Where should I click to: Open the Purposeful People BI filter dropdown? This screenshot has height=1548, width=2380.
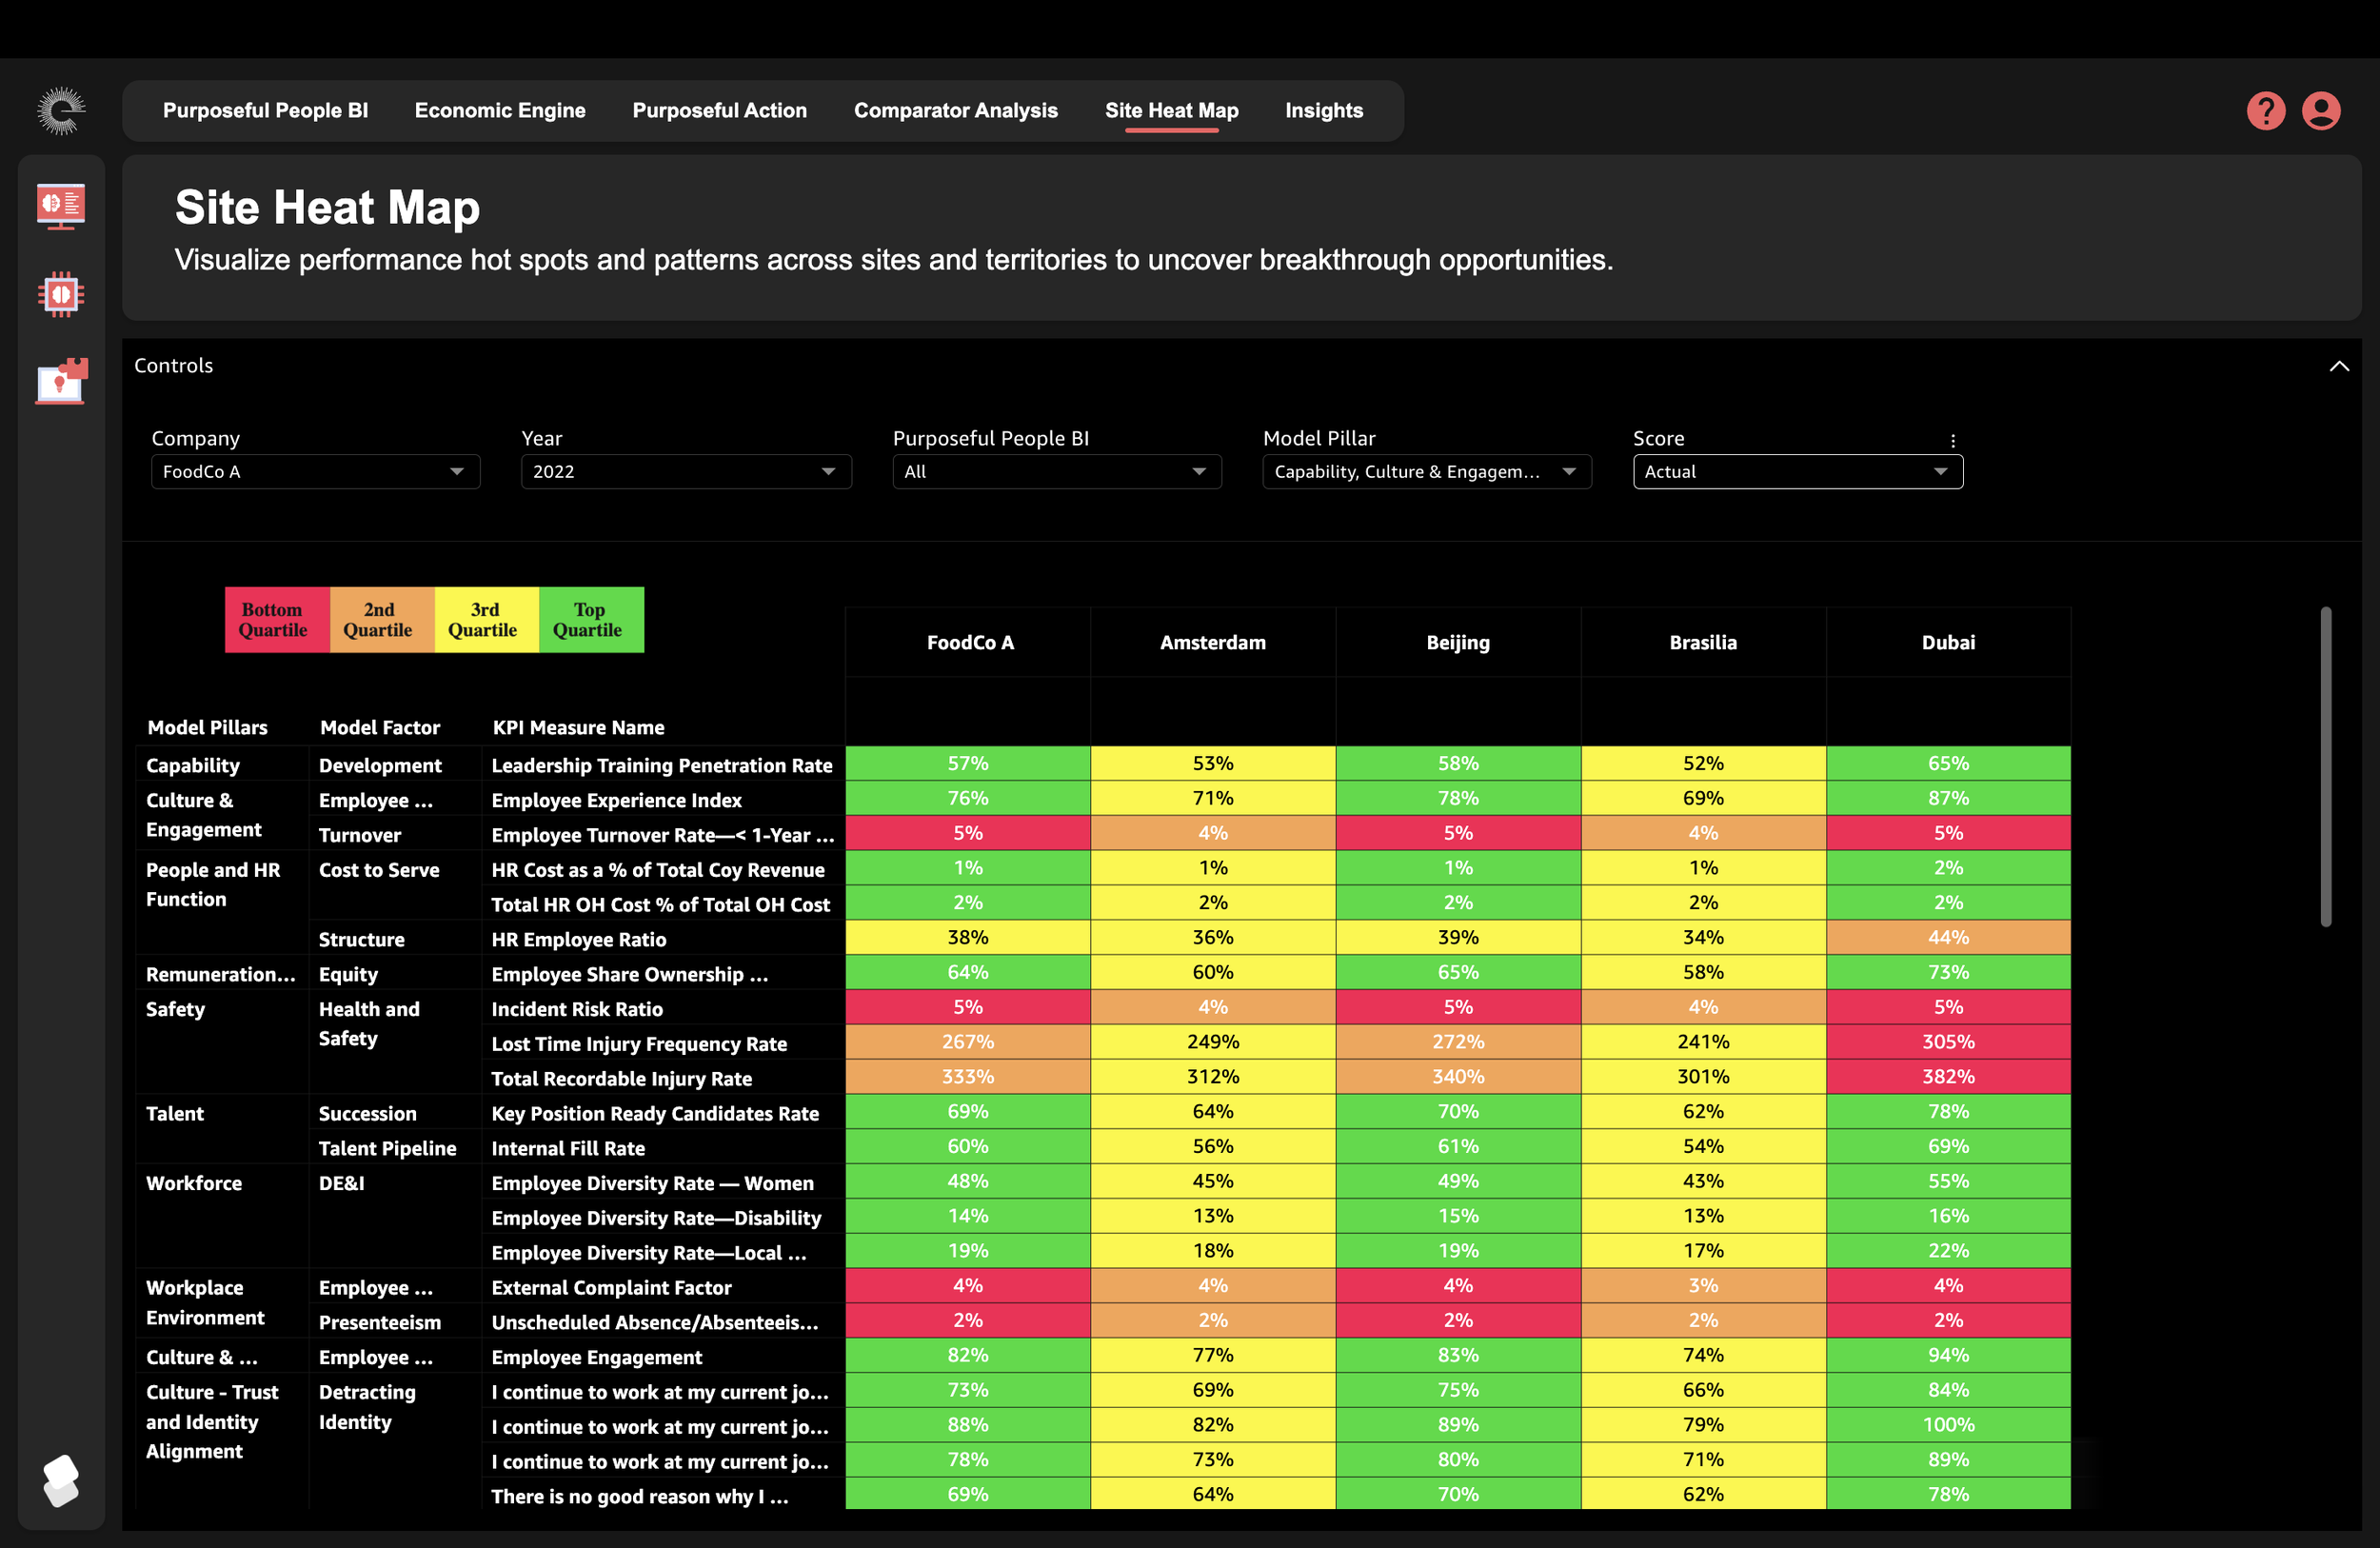[x=1056, y=472]
